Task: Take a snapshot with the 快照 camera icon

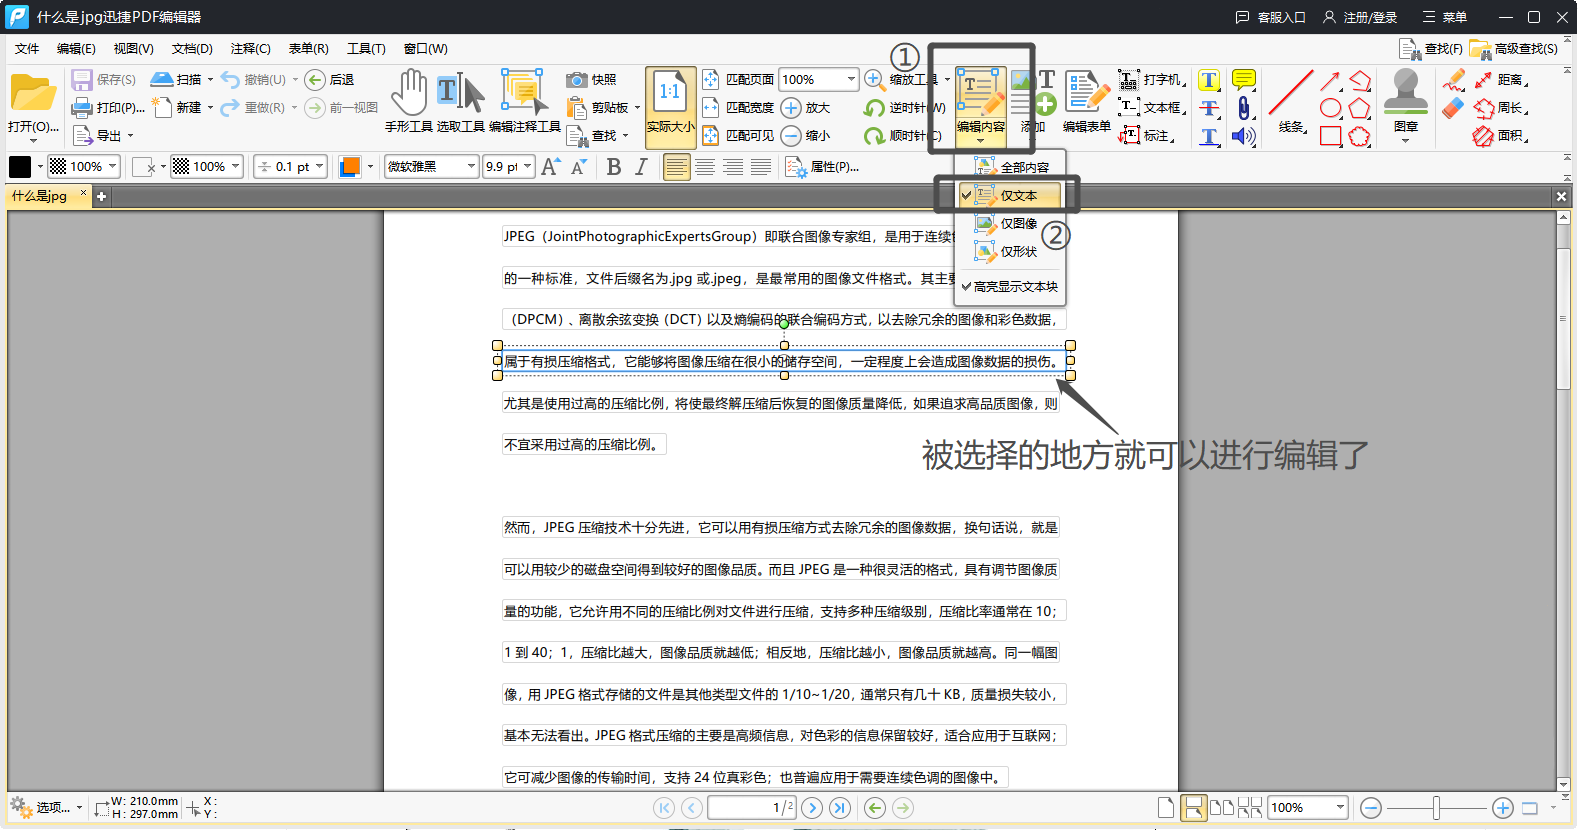Action: click(577, 80)
